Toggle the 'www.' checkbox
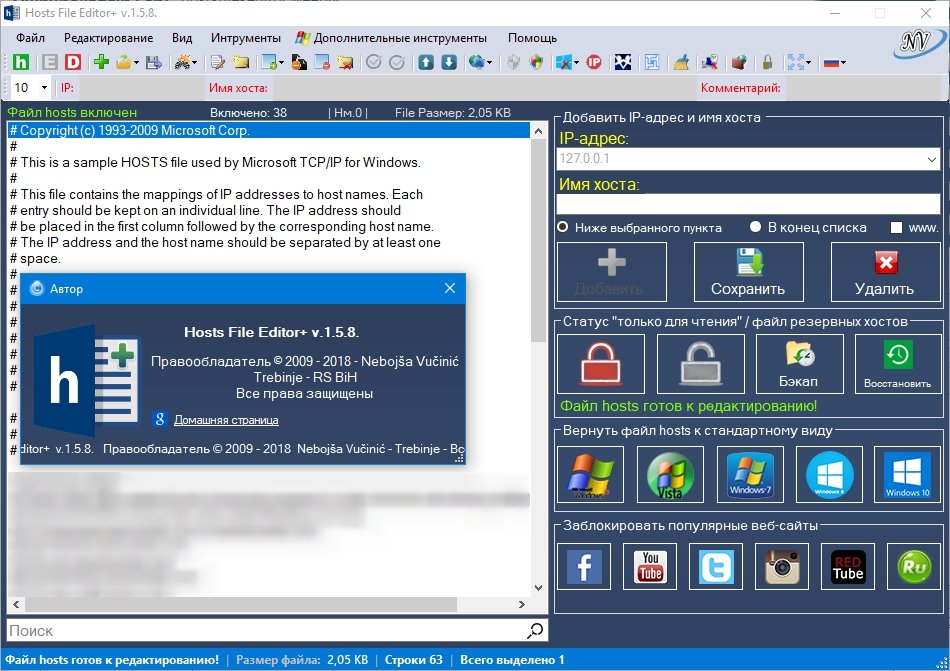950x671 pixels. tap(897, 228)
